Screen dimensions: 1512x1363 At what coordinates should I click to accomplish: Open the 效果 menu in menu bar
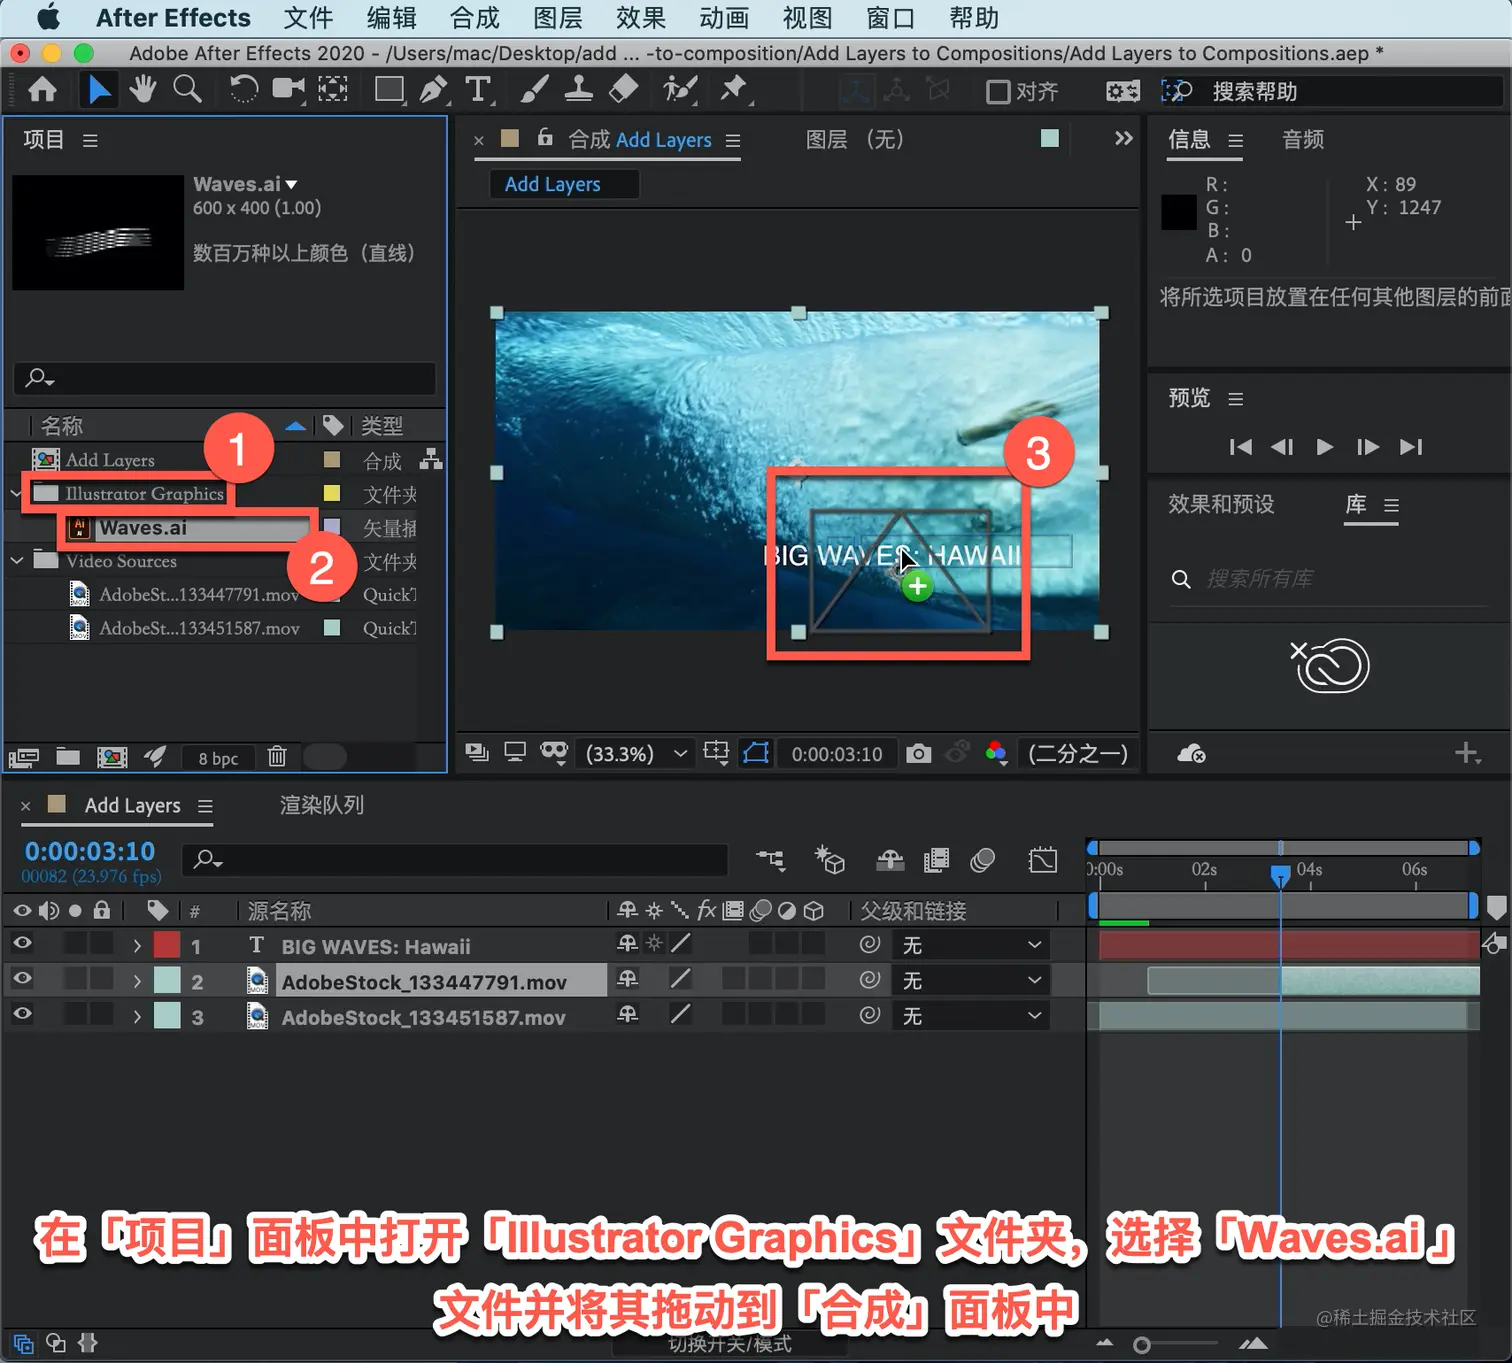coord(641,18)
